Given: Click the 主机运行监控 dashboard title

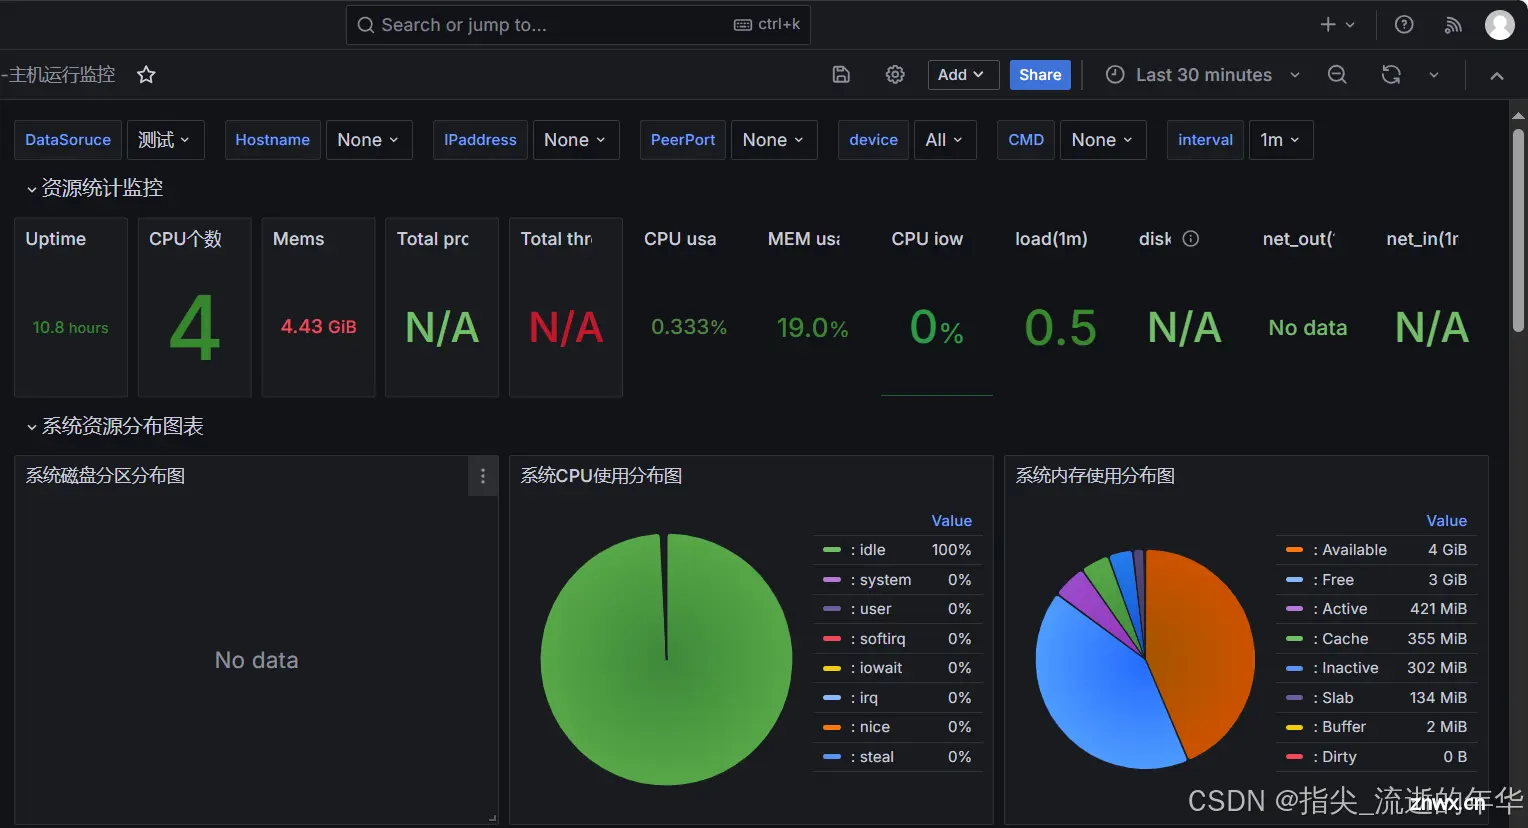Looking at the screenshot, I should pos(60,75).
